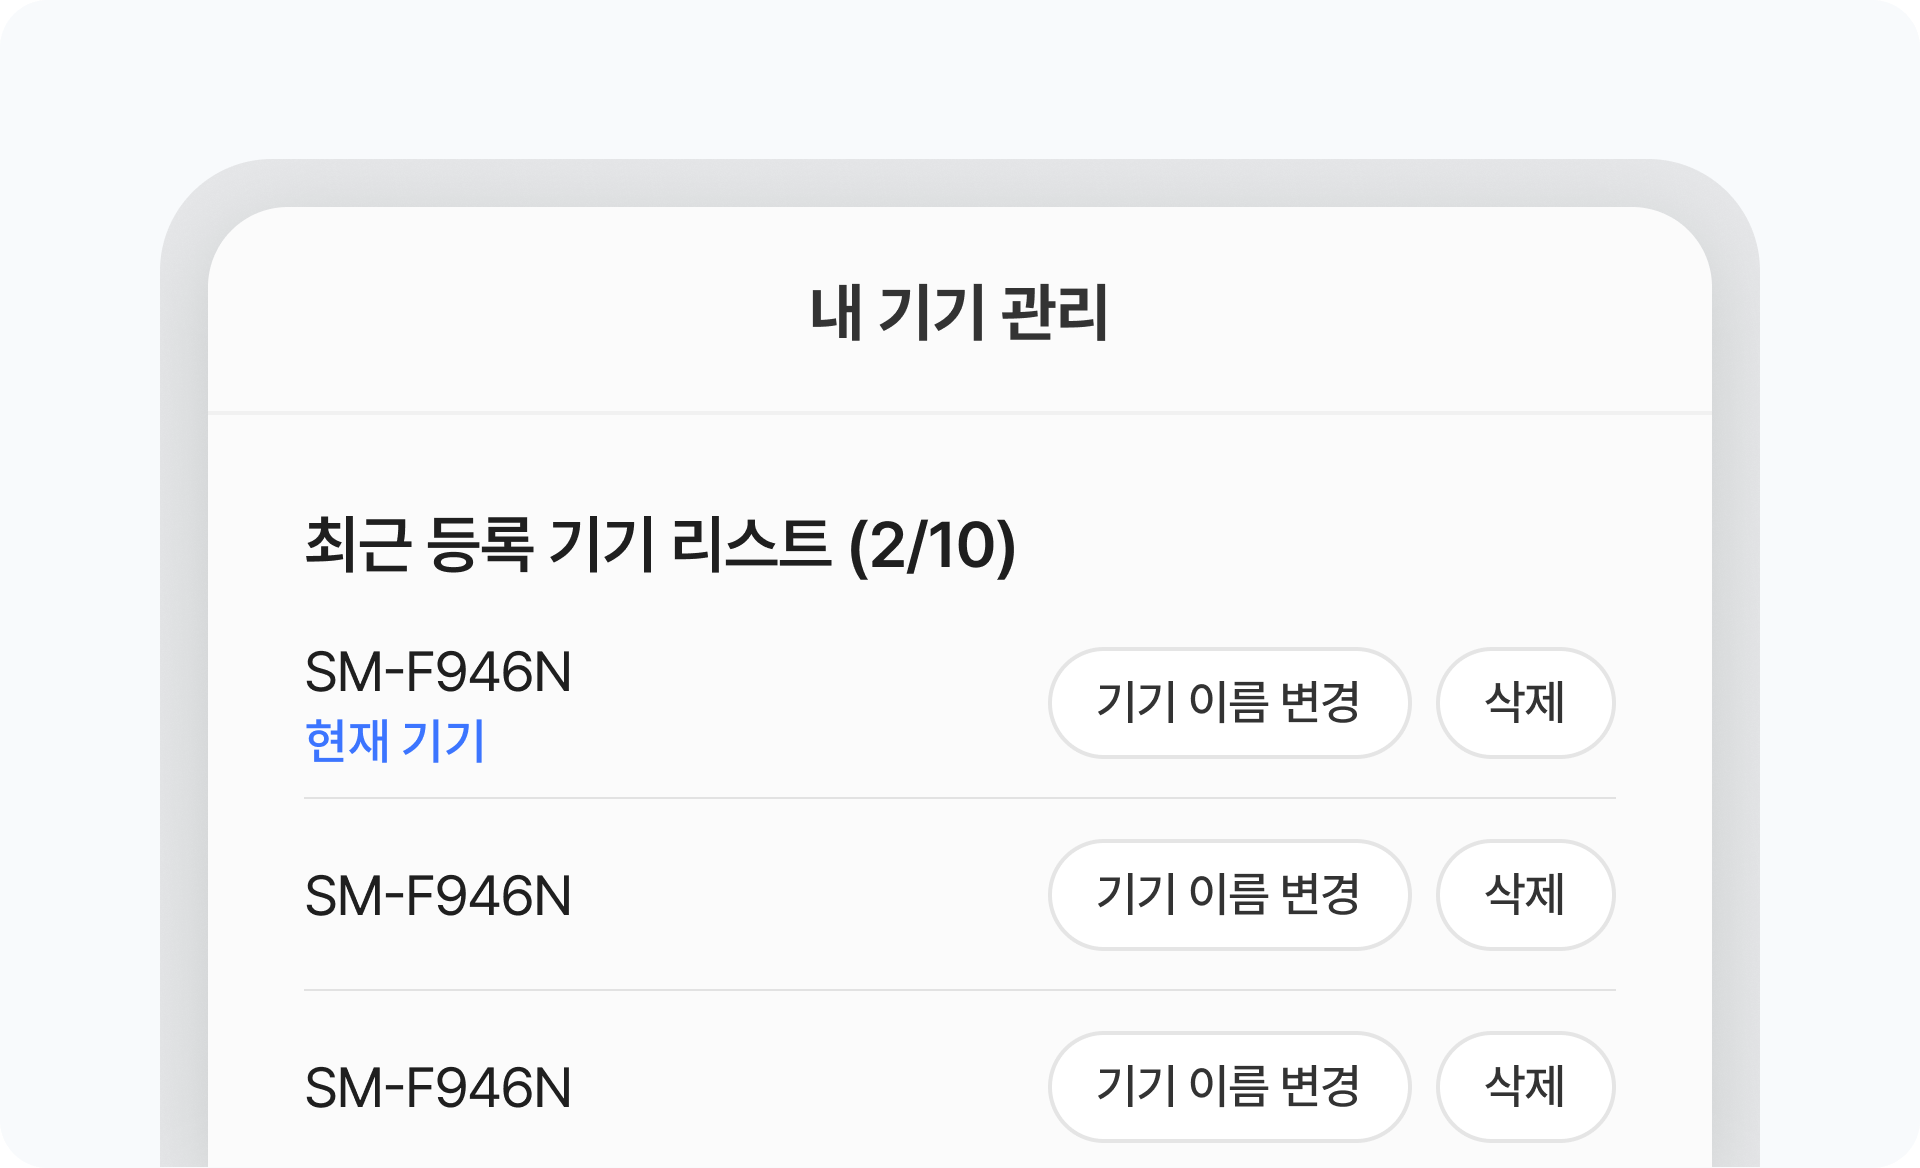Click the gray device frame border at top

(960, 183)
